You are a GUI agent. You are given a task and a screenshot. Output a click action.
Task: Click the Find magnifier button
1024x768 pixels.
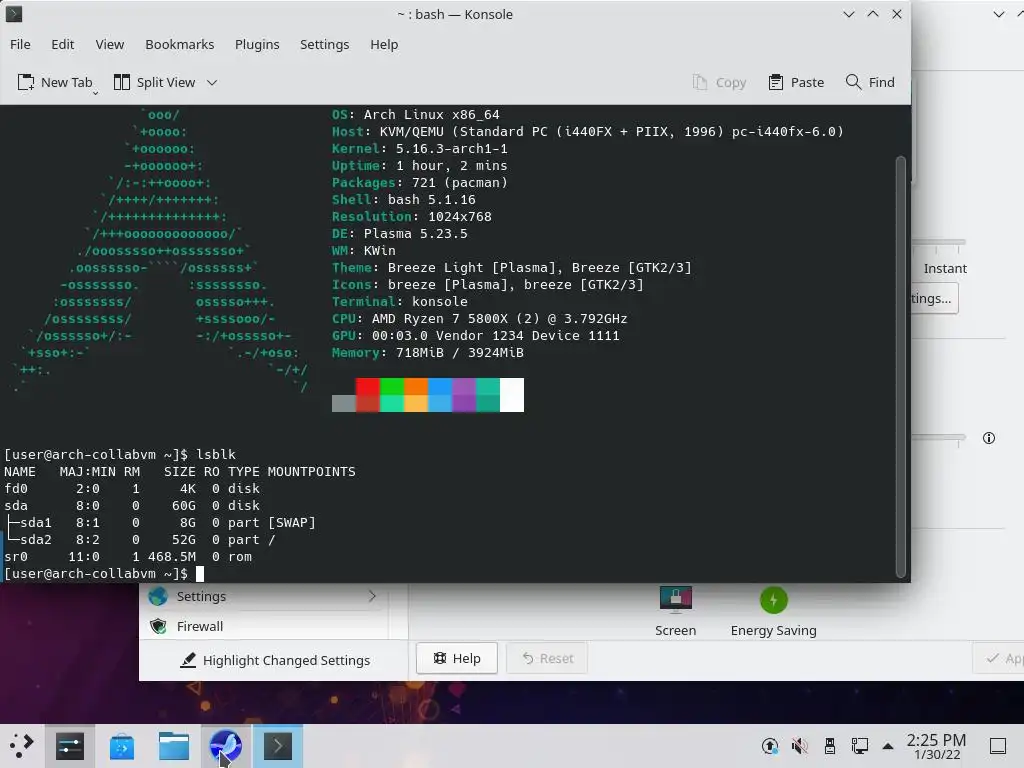(870, 82)
